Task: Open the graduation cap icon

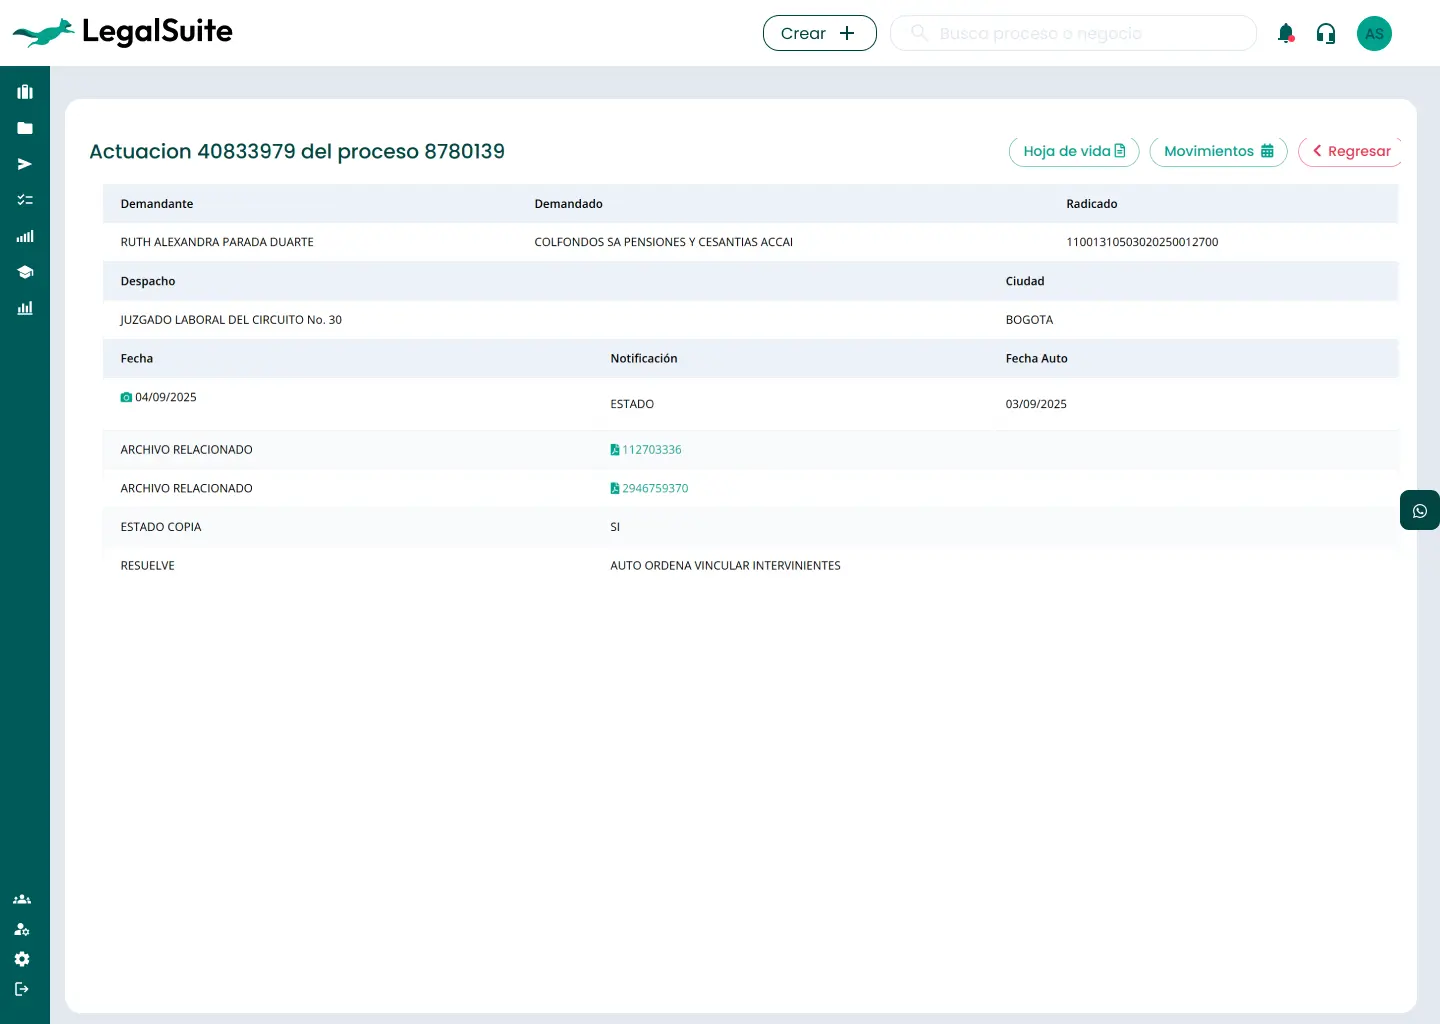Action: coord(25,272)
